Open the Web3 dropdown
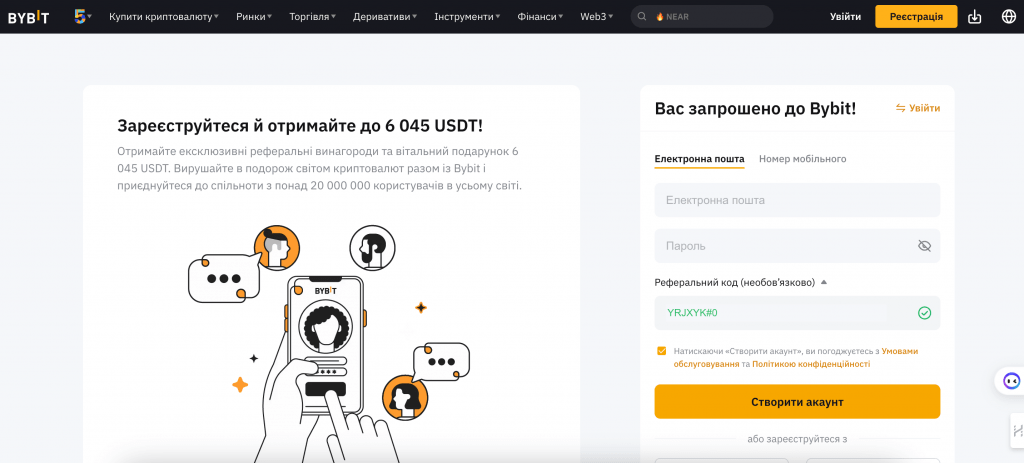This screenshot has width=1024, height=463. coord(596,17)
